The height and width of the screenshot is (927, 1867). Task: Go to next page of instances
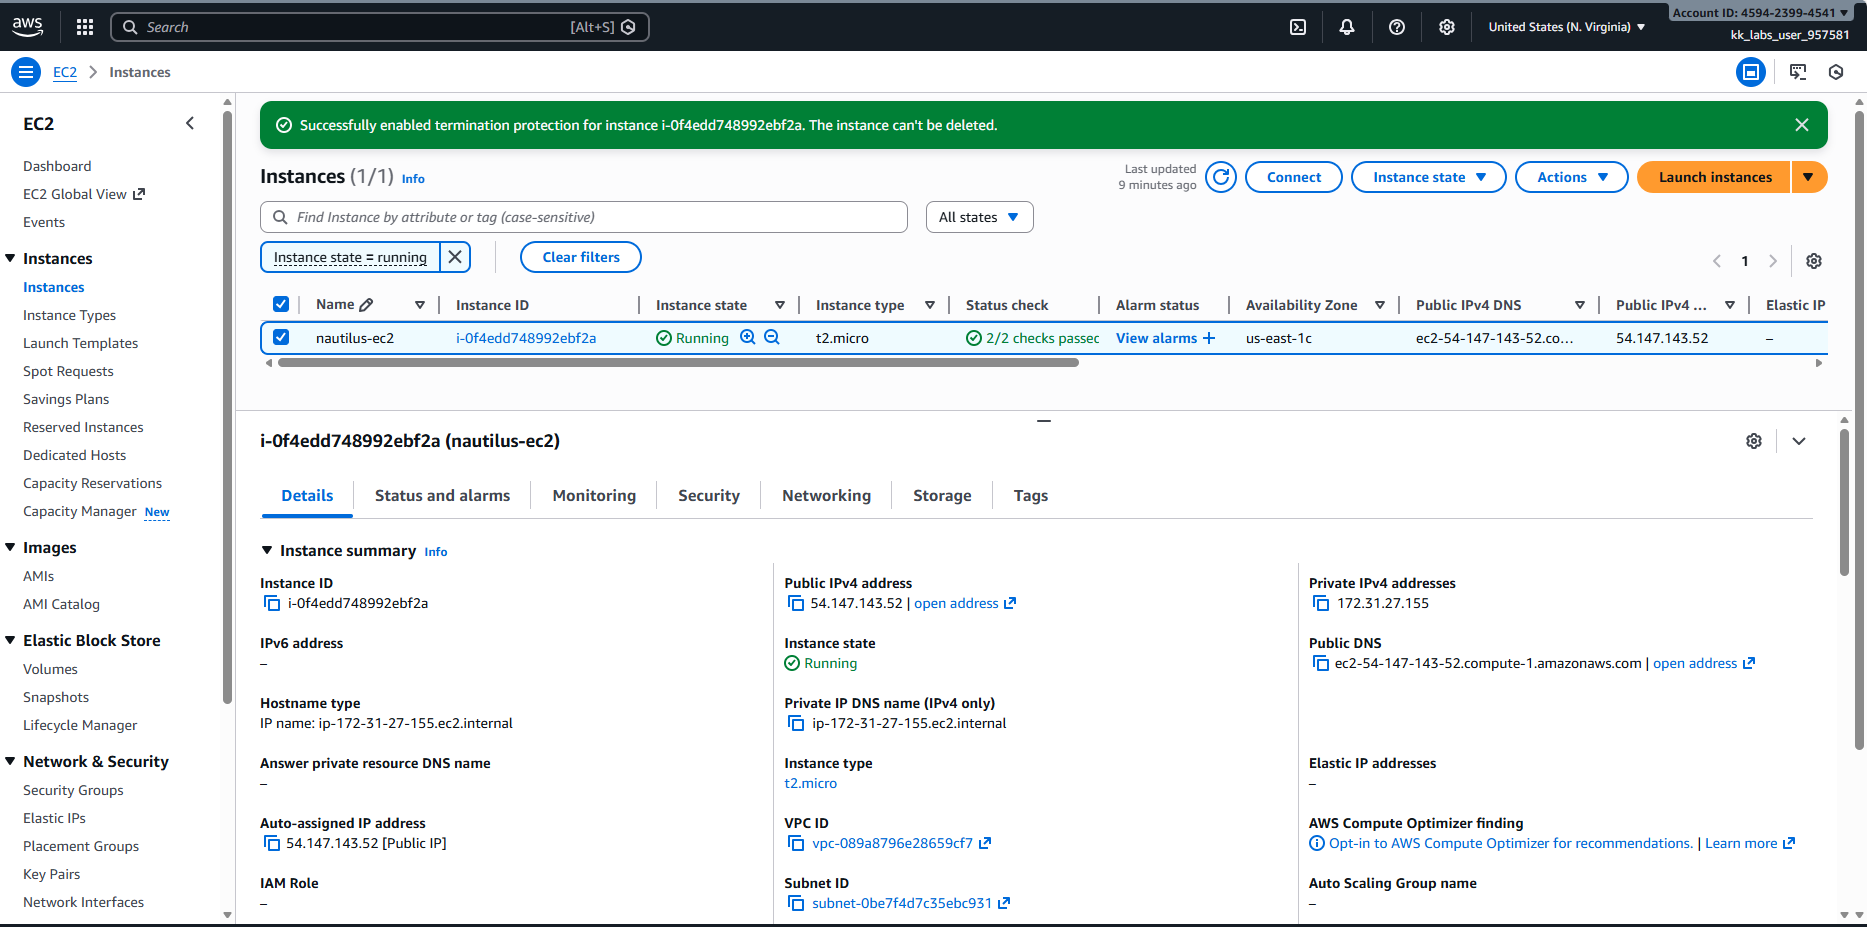(1773, 261)
